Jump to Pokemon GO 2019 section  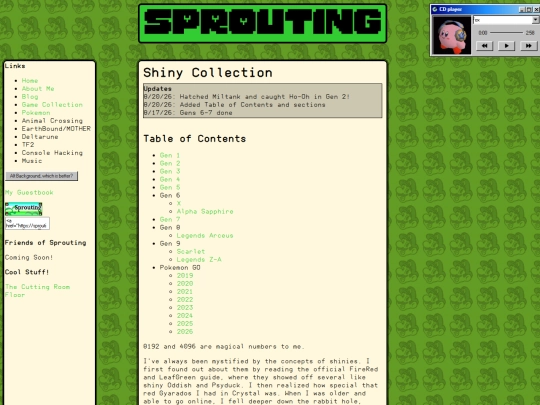click(185, 276)
